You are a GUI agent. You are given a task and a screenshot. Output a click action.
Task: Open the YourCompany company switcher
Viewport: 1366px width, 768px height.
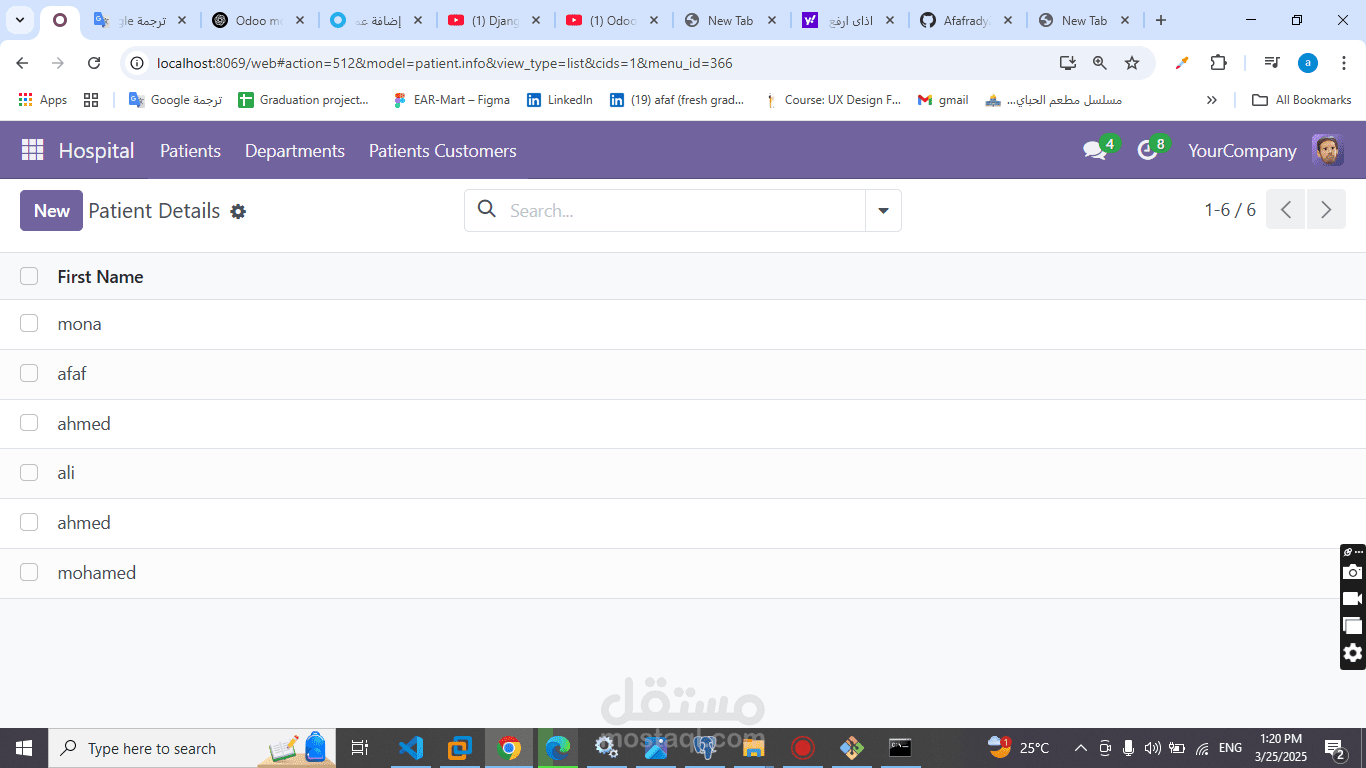[x=1242, y=151]
